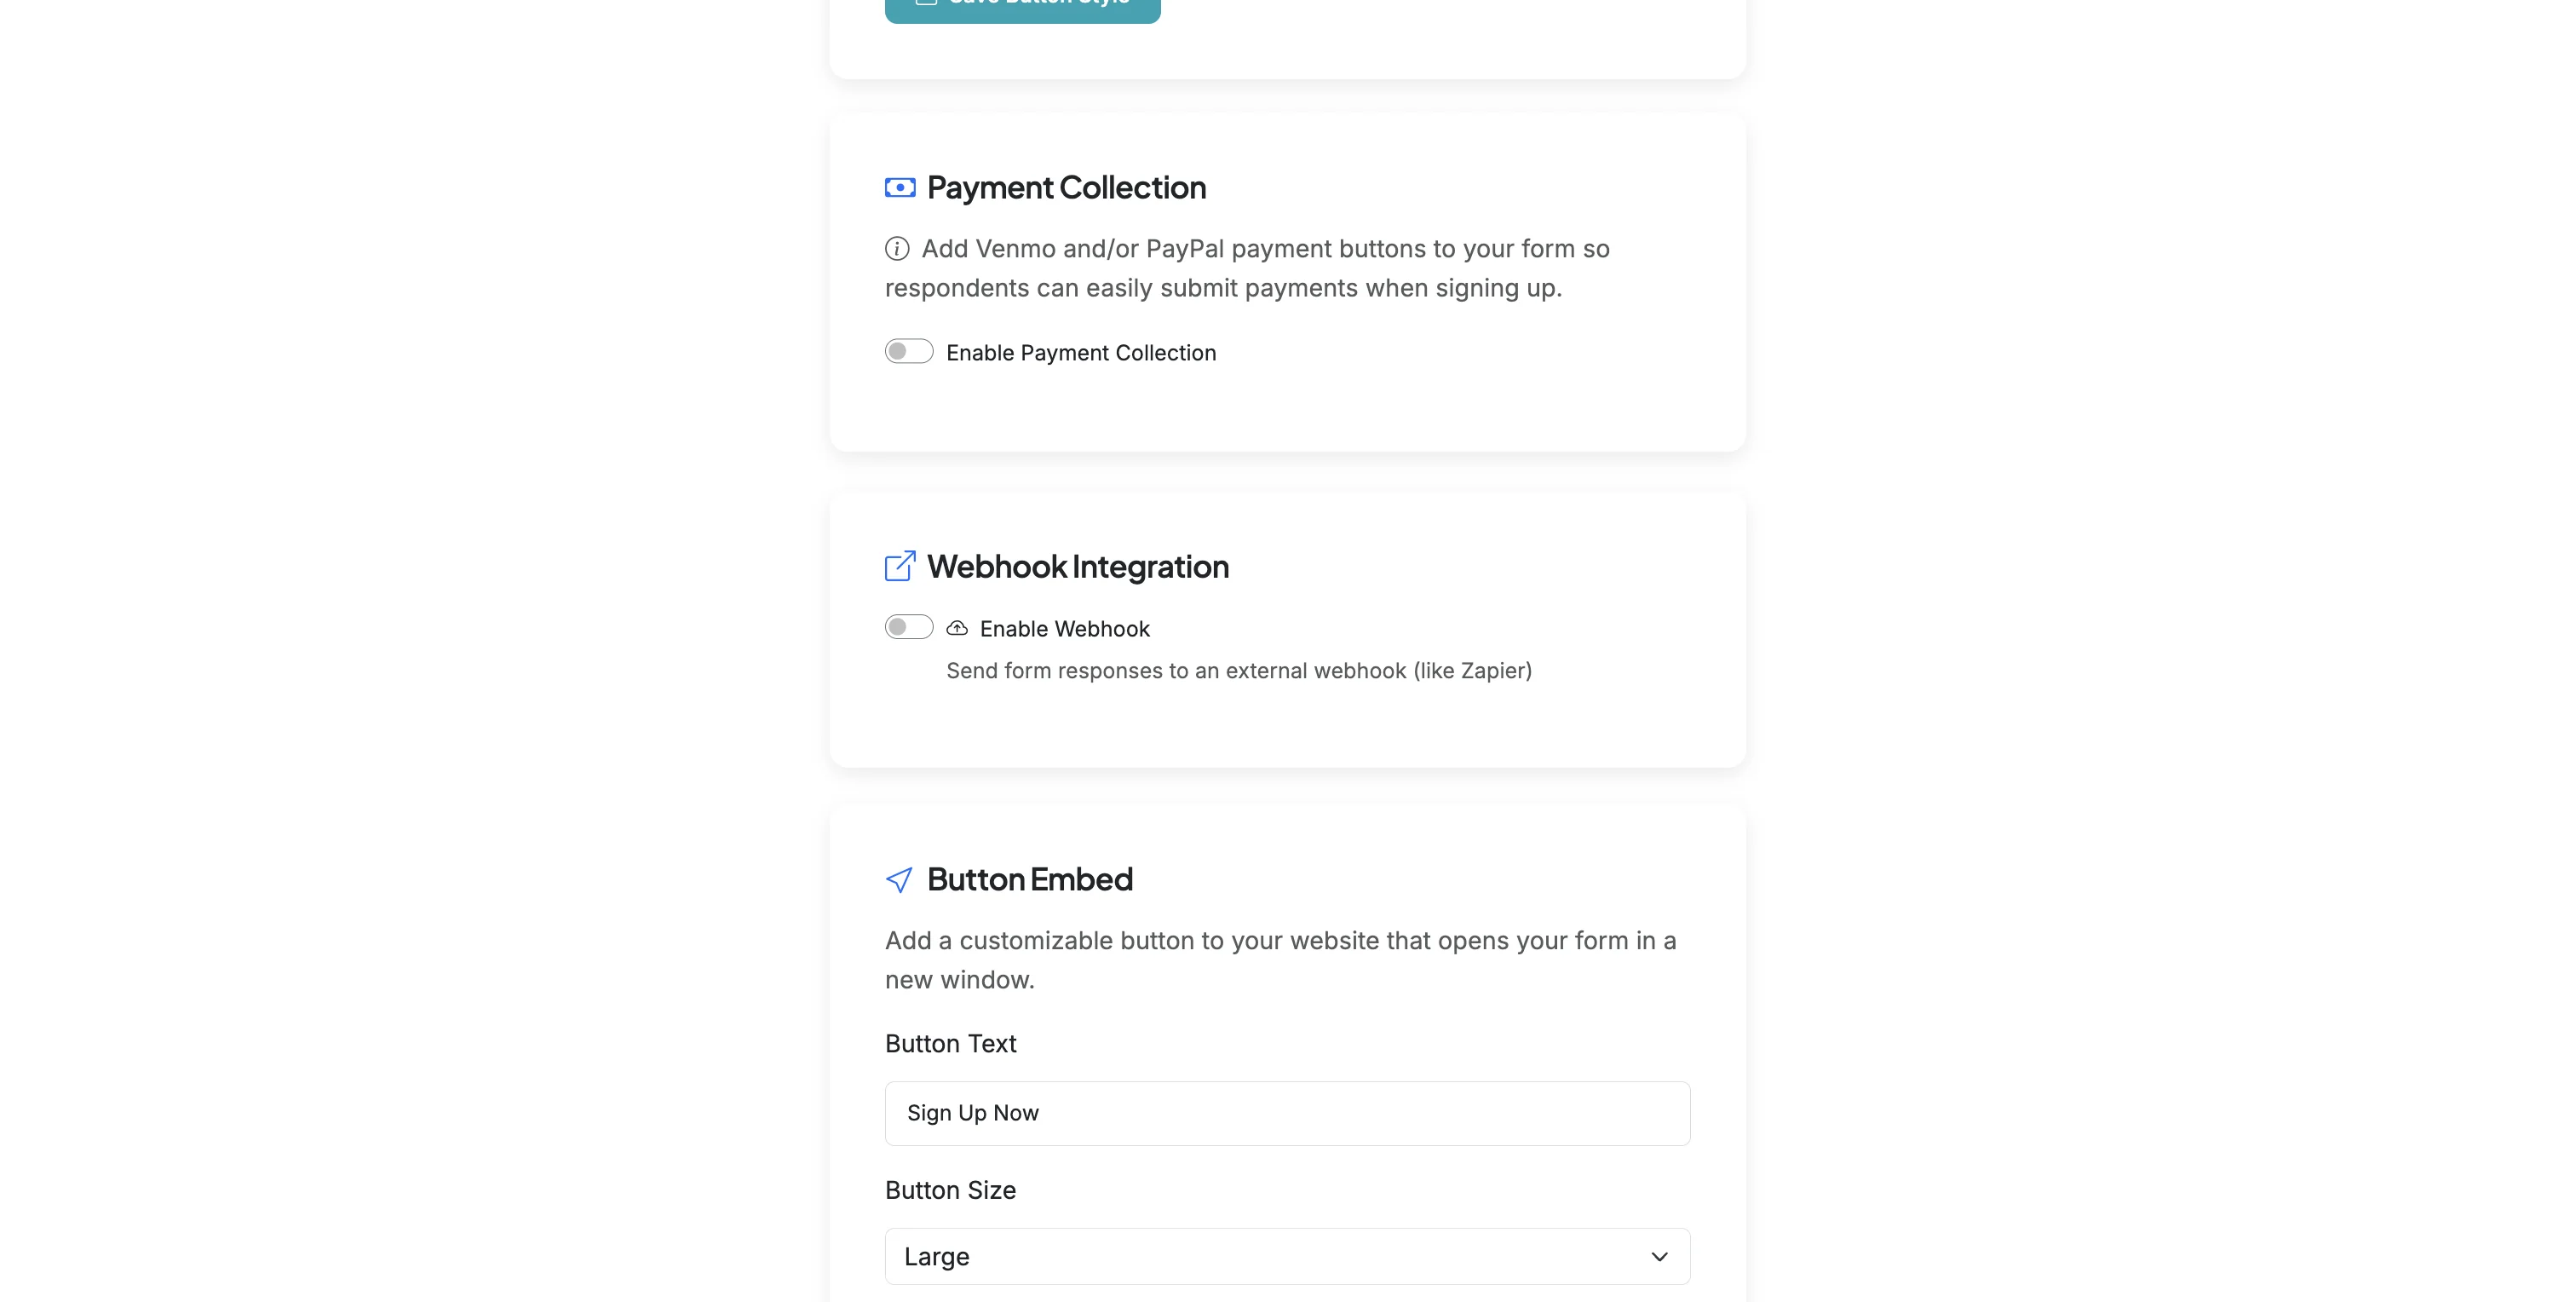Click the Enable Webhook label text
The image size is (2576, 1302).
(1065, 628)
